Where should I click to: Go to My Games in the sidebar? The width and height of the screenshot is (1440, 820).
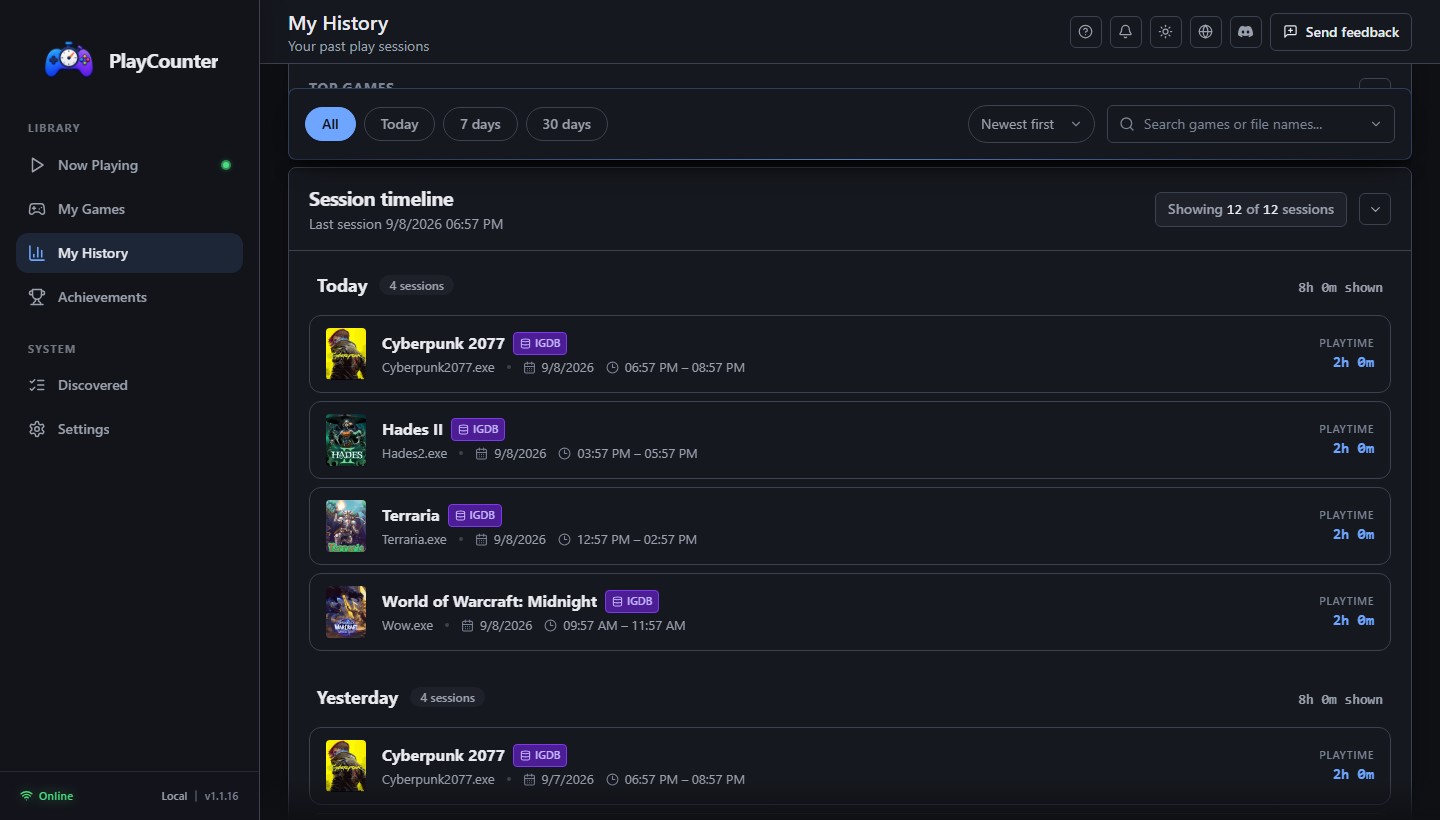pos(129,209)
